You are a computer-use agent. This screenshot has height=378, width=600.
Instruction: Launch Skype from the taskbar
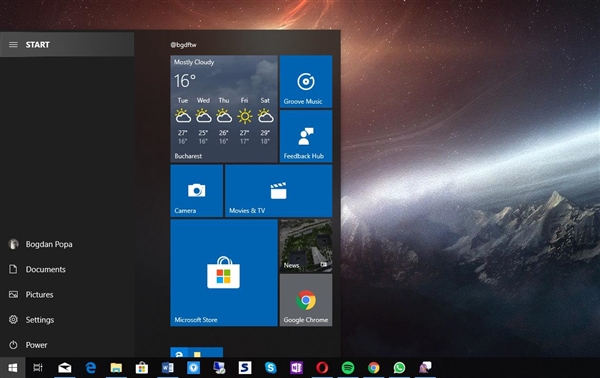click(x=271, y=368)
